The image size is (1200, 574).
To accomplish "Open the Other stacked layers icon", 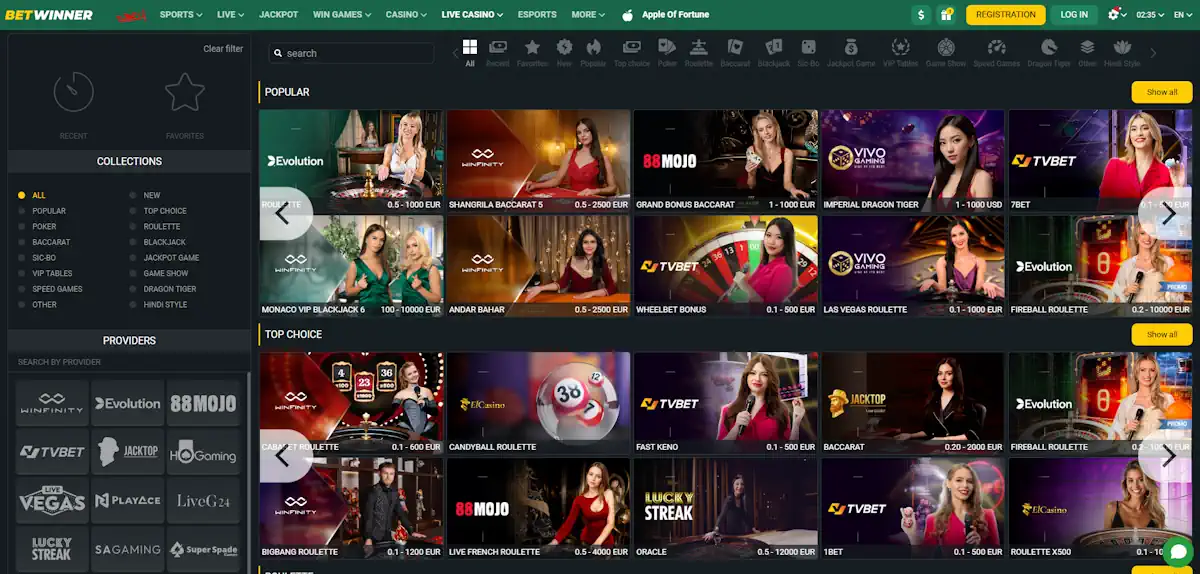I will [x=1087, y=47].
